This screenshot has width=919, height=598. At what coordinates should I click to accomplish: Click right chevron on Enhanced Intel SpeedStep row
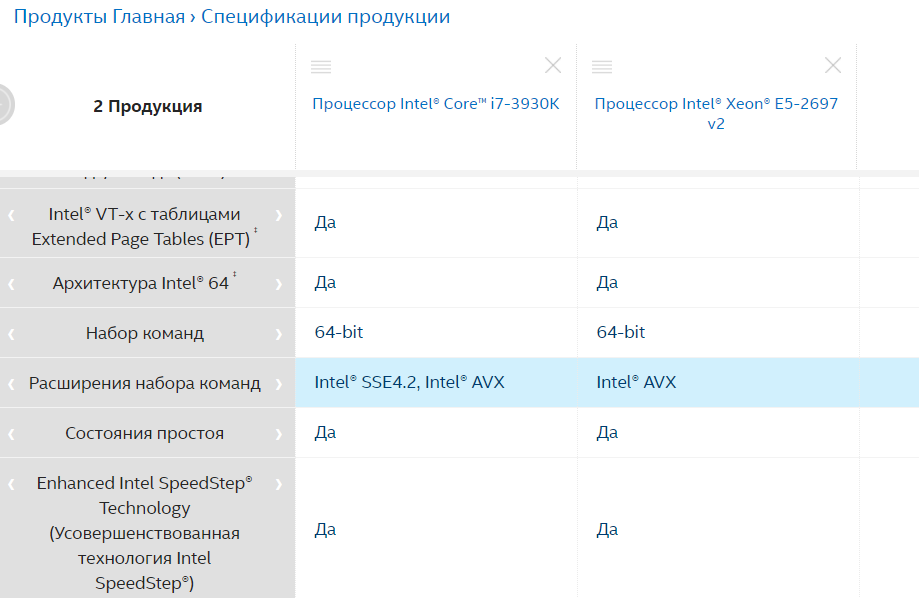pyautogui.click(x=279, y=484)
